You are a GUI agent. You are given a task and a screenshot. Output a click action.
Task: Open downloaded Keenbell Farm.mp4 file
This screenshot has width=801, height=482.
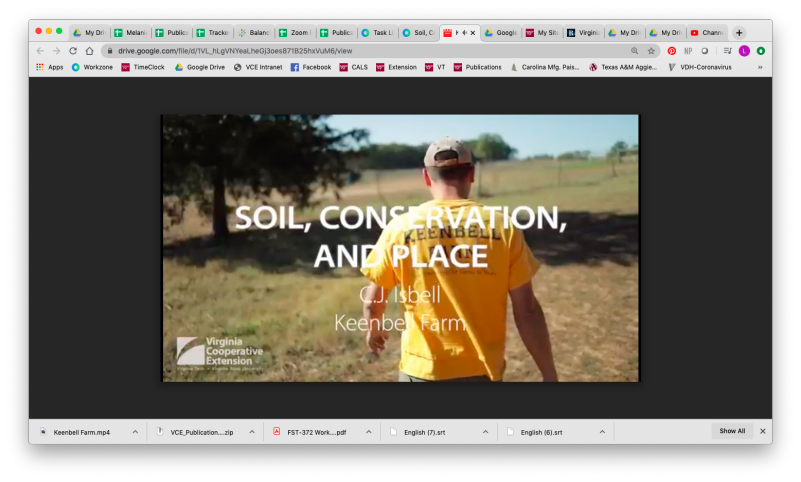[82, 432]
